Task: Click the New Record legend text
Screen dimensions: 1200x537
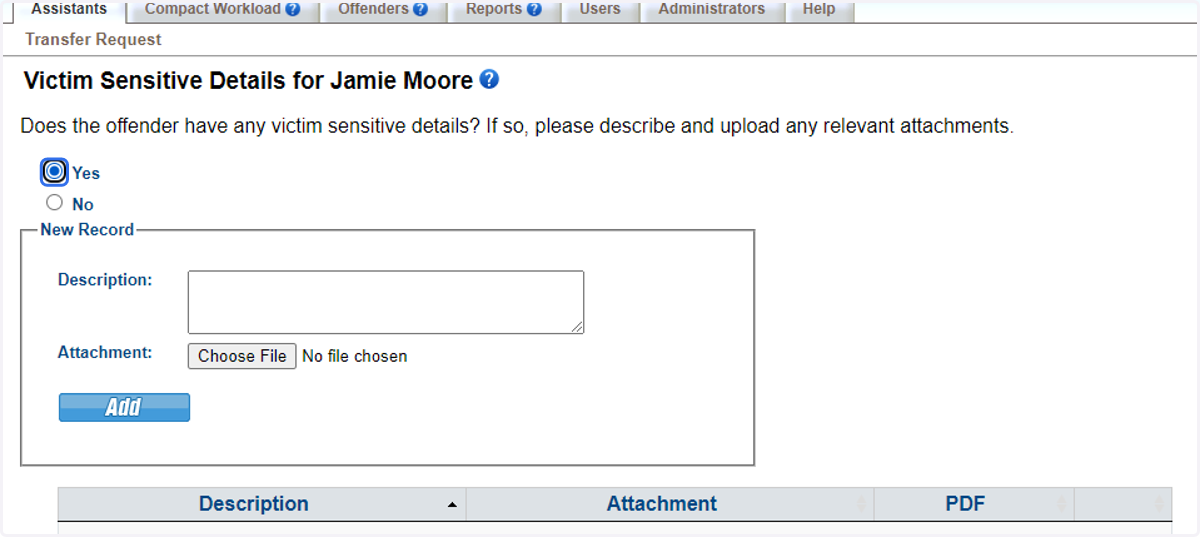Action: click(87, 229)
